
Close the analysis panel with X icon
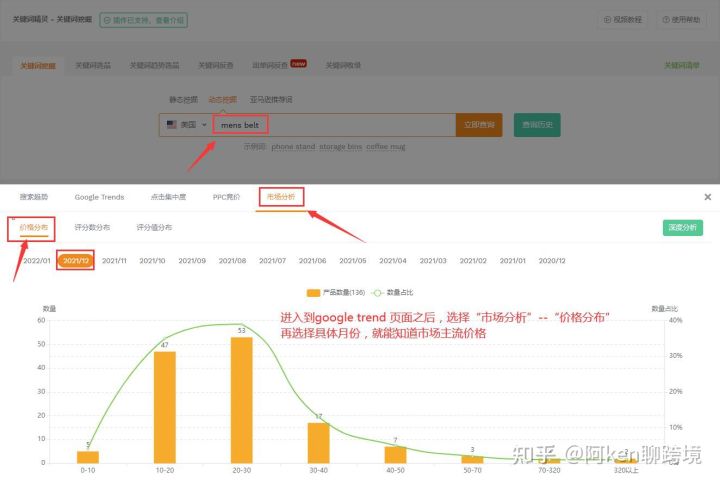[x=708, y=197]
